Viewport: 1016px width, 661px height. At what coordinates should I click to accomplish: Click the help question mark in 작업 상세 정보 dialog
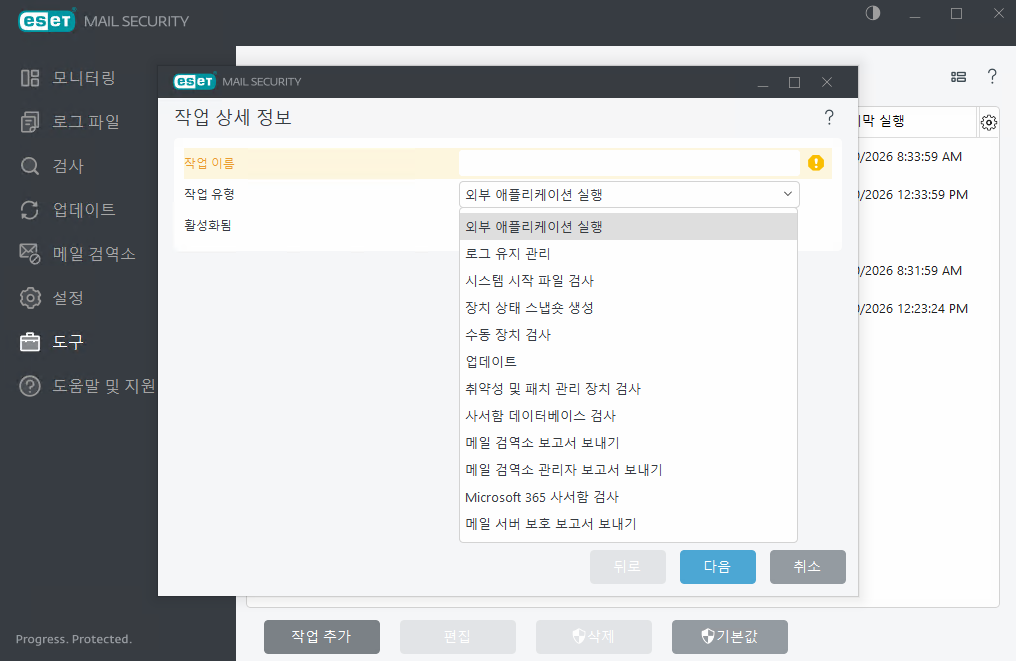(x=829, y=117)
